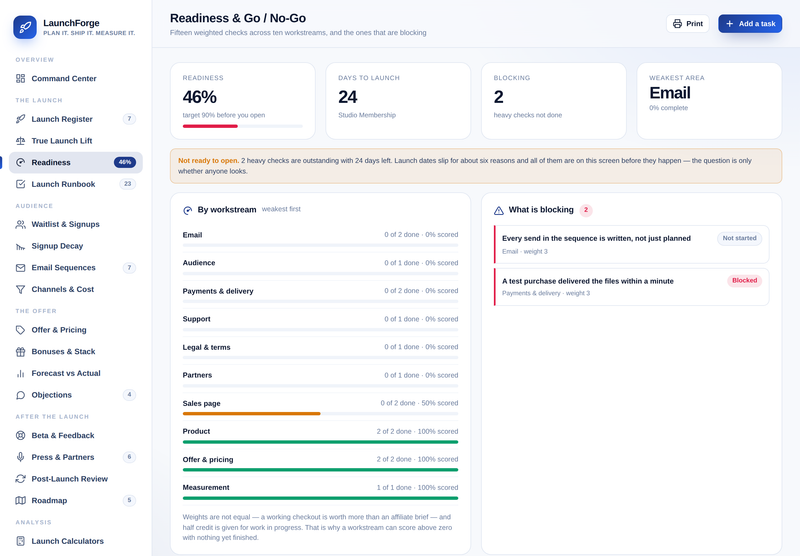The height and width of the screenshot is (556, 800).
Task: Go to Email Sequences
Action: 76,268
